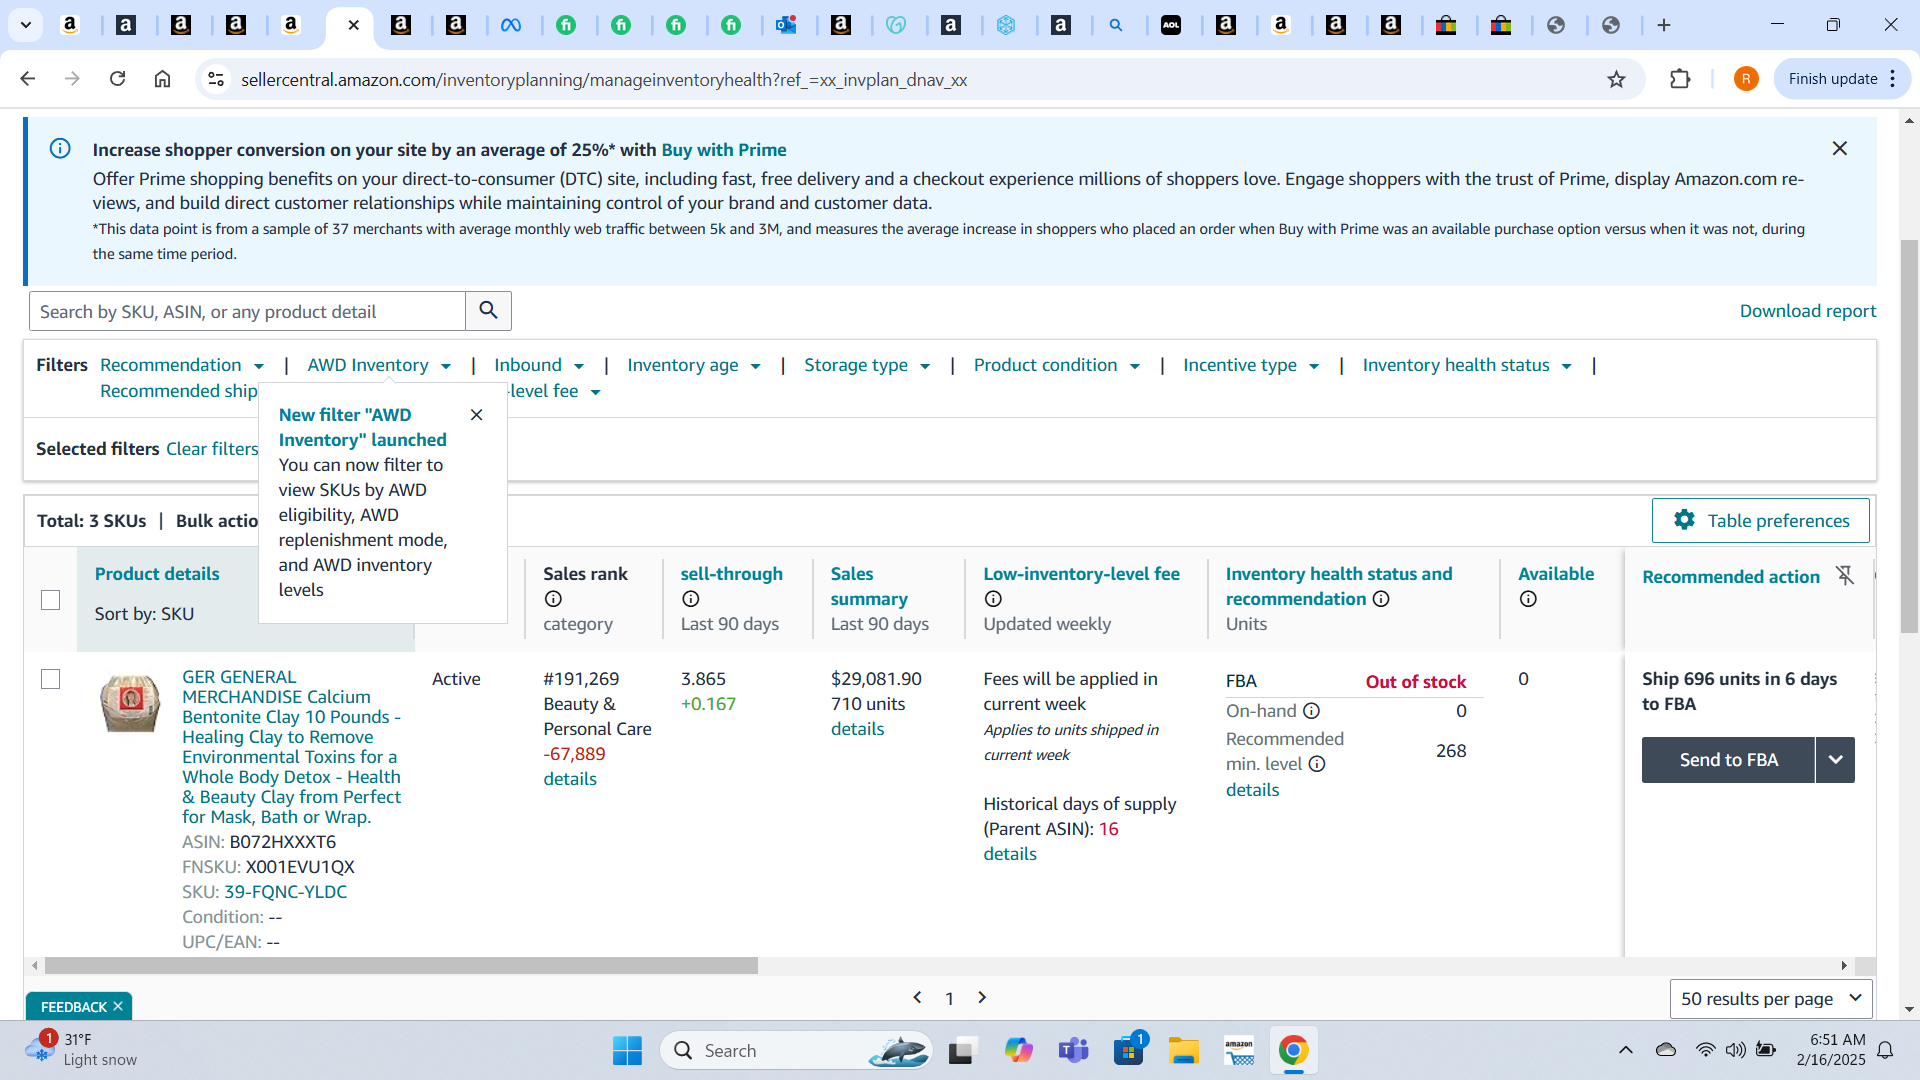Expand the Incentive type filter dropdown
Viewport: 1920px width, 1080px height.
tap(1251, 365)
